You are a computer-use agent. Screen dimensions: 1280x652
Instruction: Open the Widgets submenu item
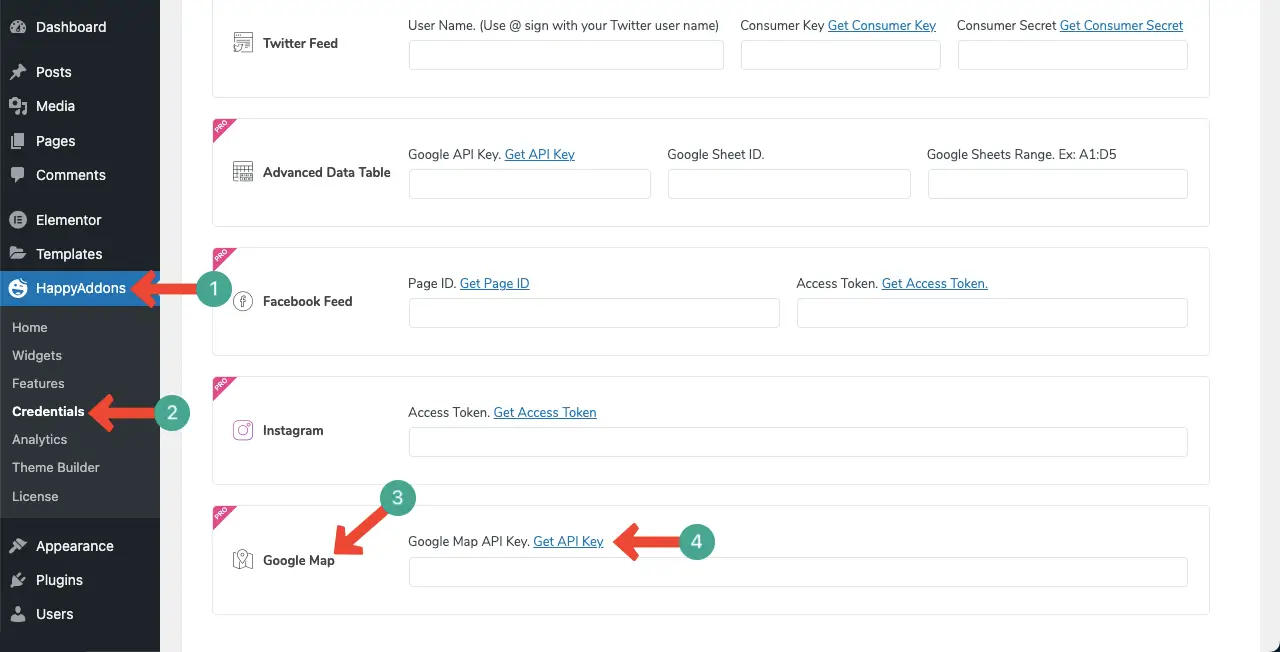(37, 355)
